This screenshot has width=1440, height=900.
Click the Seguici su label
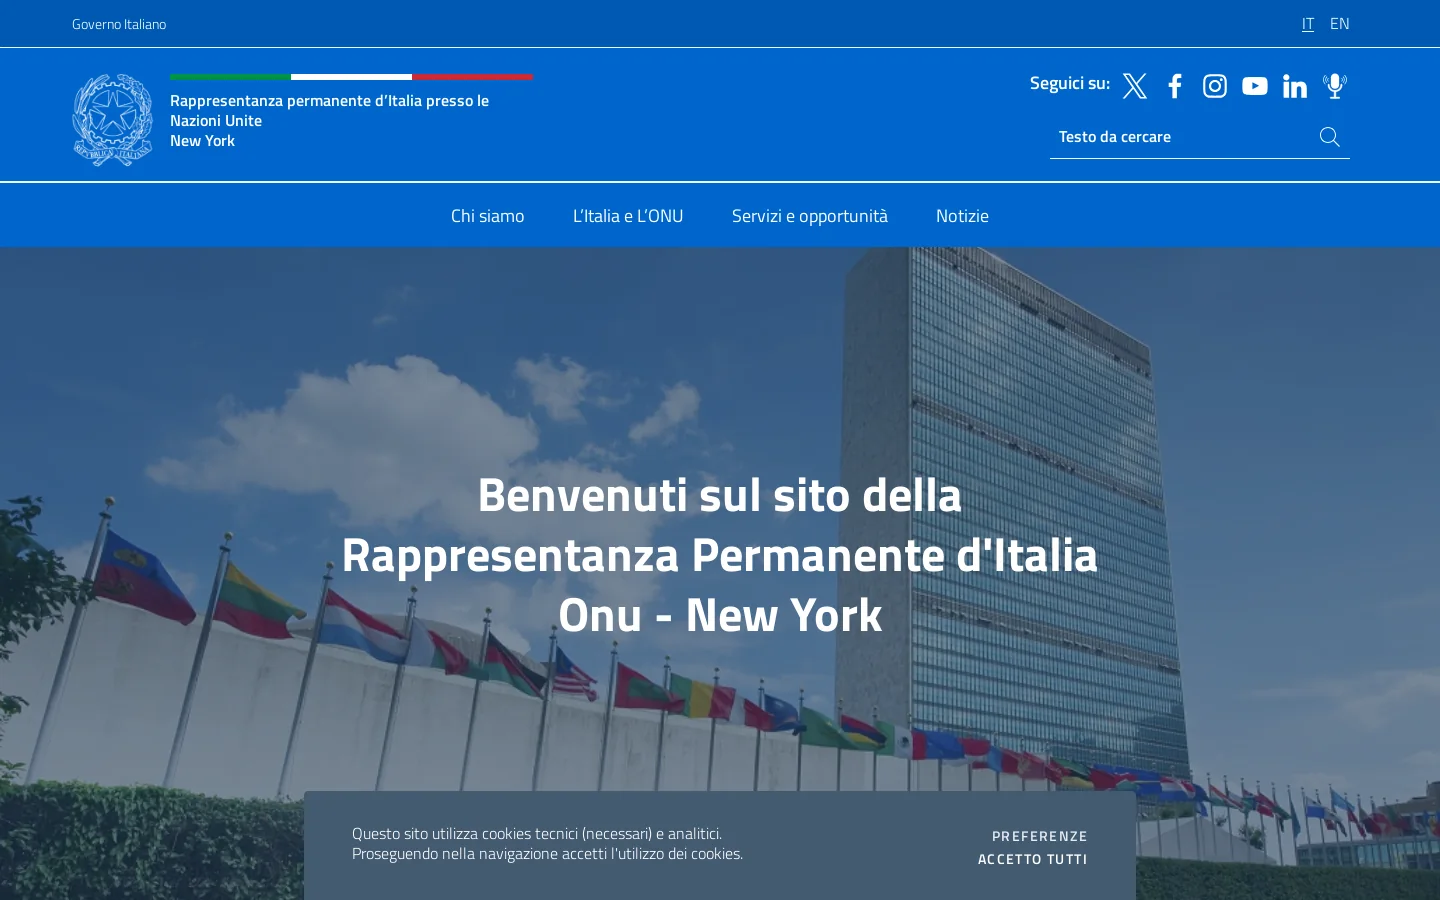1070,83
